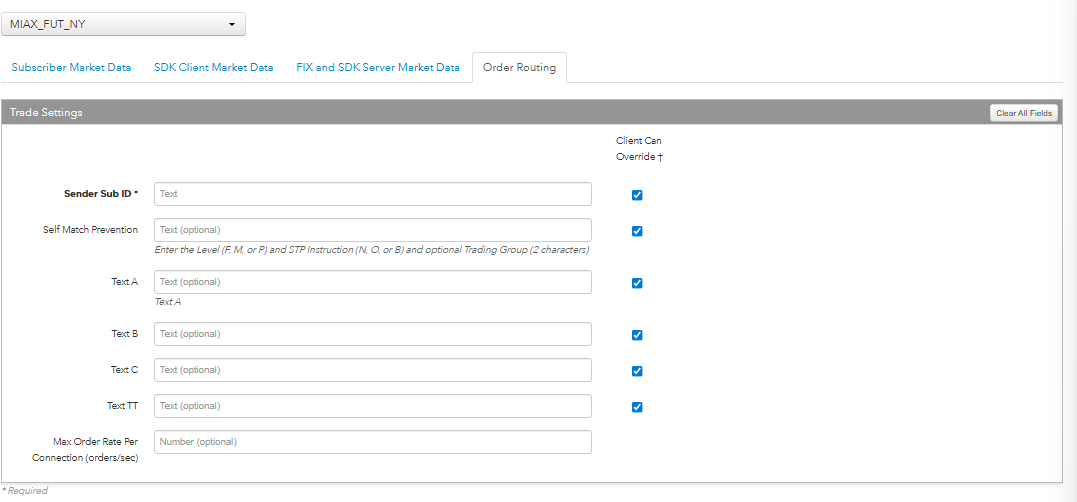
Task: Click into the Text A field
Action: (372, 282)
